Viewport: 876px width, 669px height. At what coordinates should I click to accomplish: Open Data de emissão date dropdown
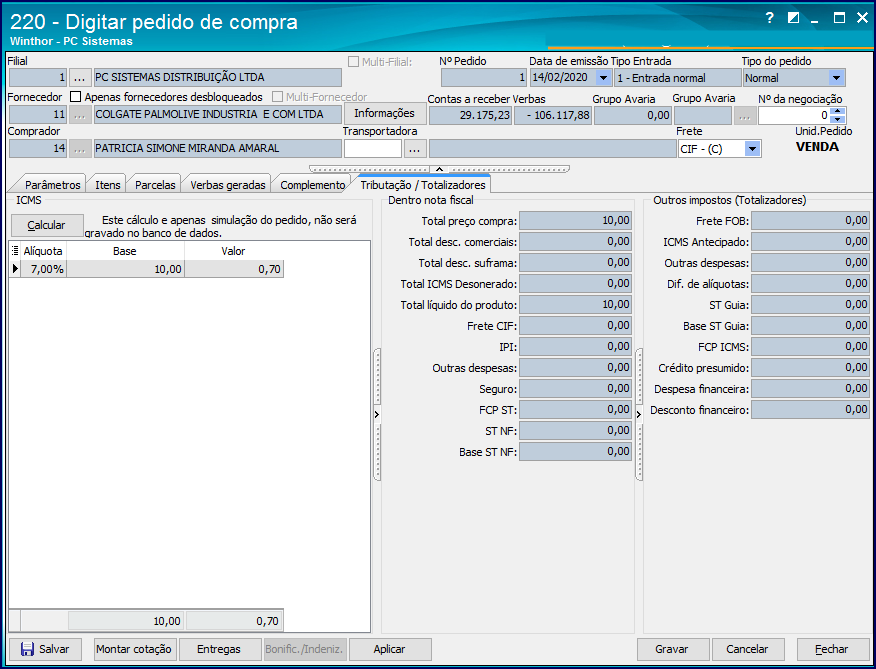(603, 78)
